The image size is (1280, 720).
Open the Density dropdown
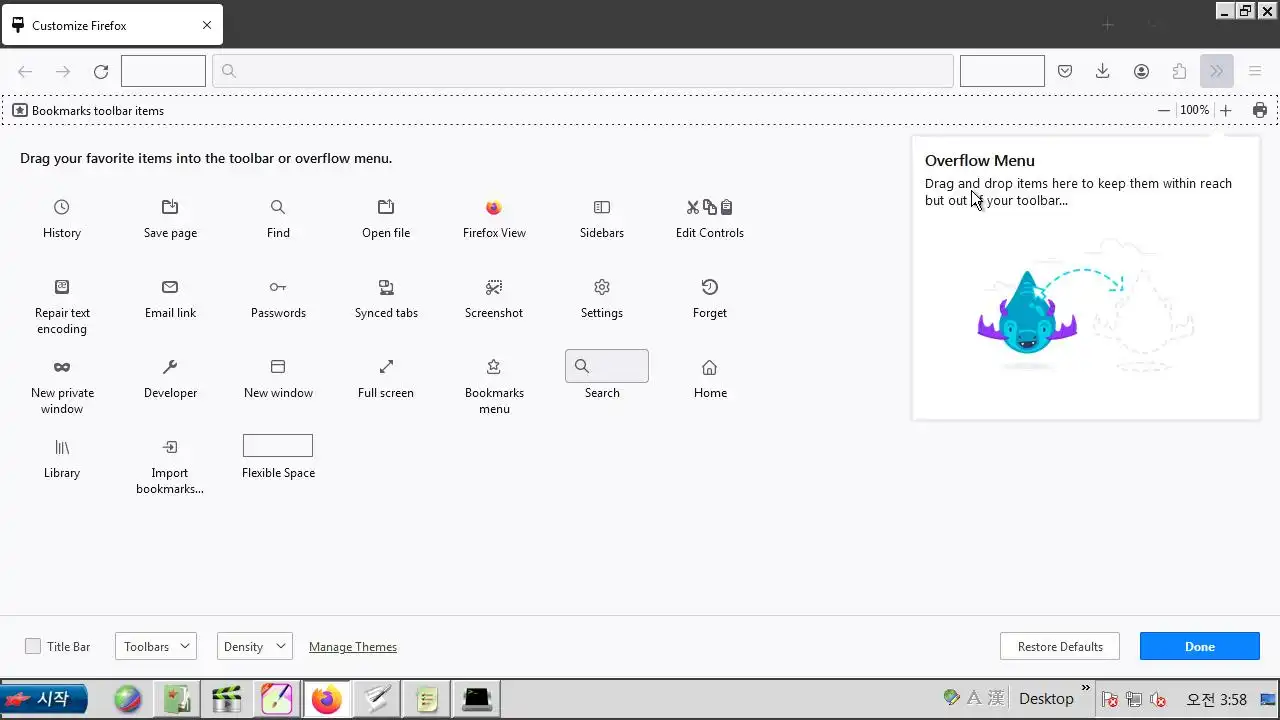click(254, 647)
